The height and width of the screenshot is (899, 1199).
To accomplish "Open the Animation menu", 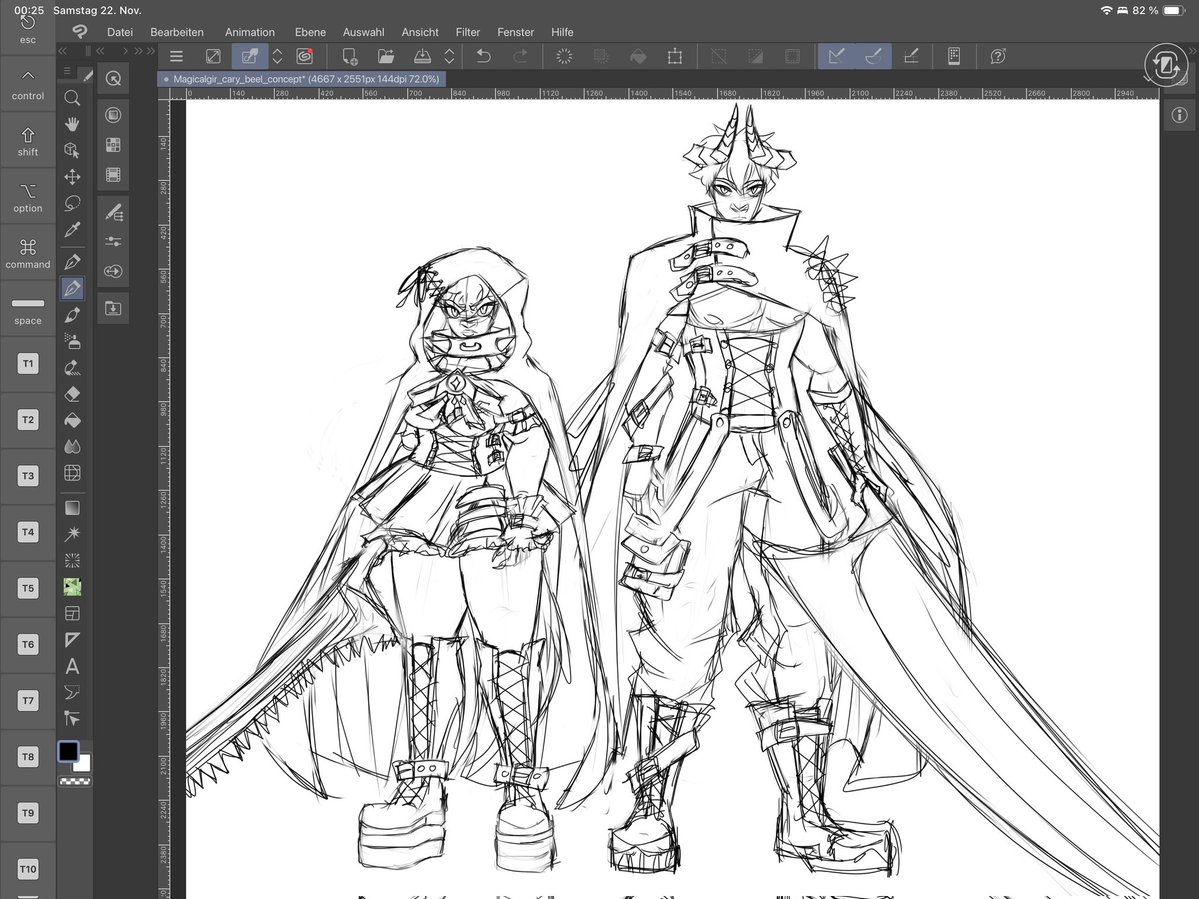I will click(x=249, y=32).
